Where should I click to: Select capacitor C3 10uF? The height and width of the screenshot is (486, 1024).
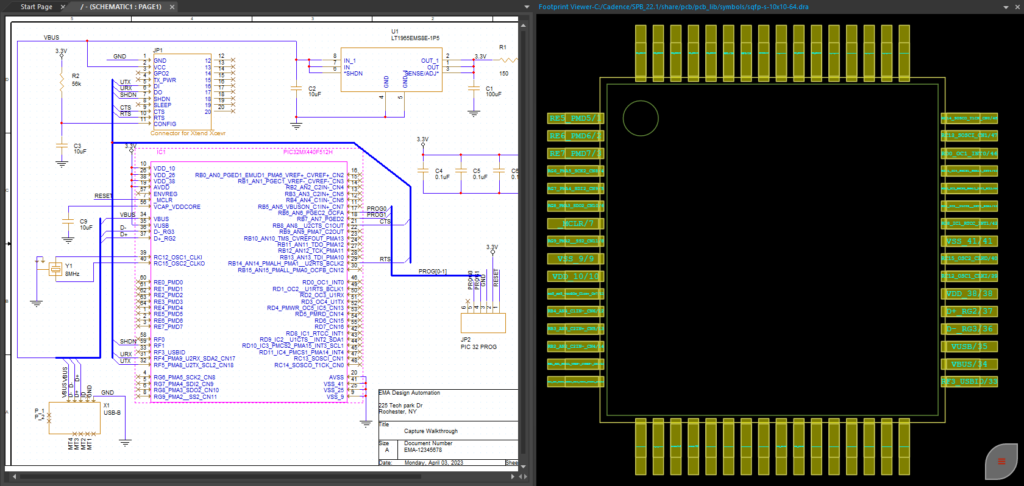(62, 147)
